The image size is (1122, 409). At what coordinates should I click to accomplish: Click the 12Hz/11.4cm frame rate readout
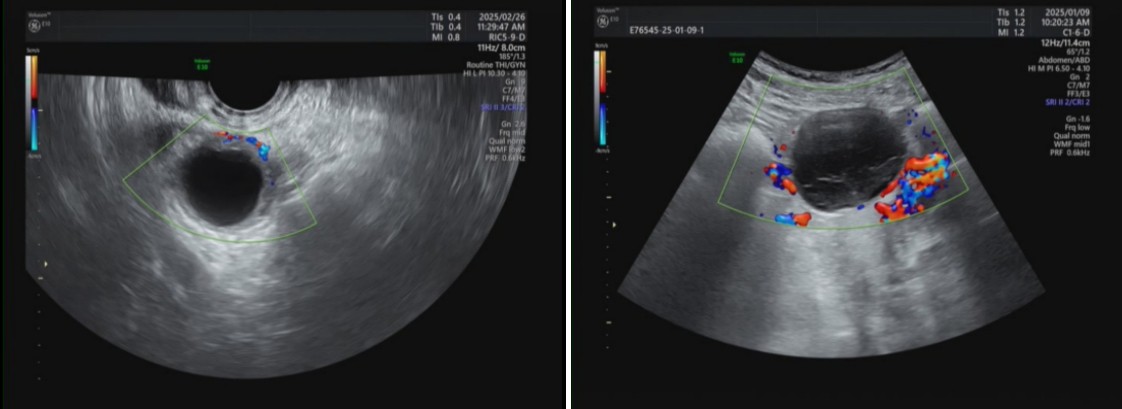[1066, 43]
